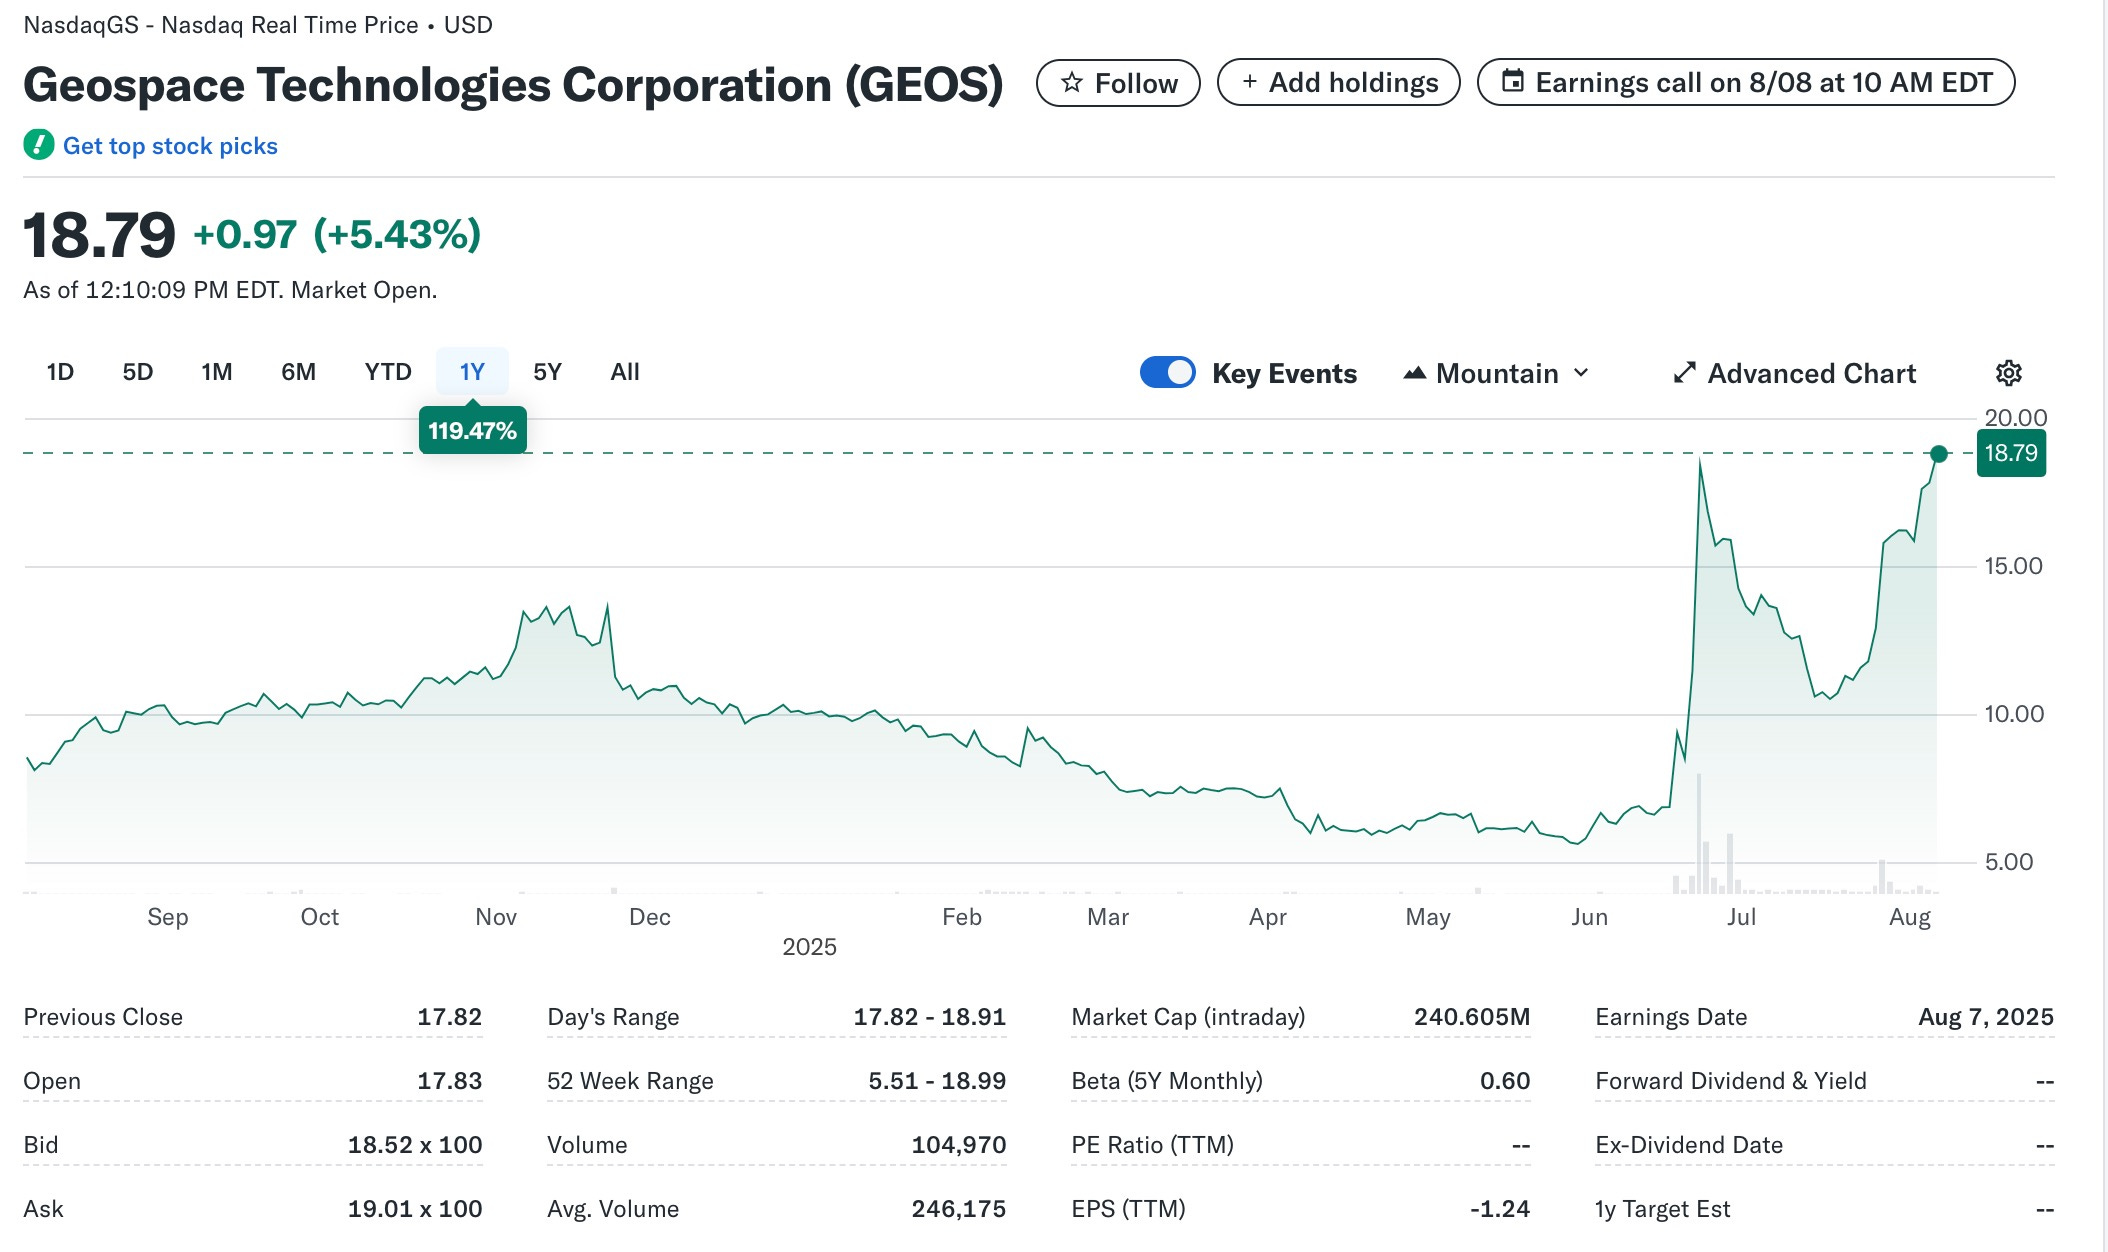Open the Get top stock picks link
Viewport: 2108px width, 1252px height.
(x=170, y=146)
